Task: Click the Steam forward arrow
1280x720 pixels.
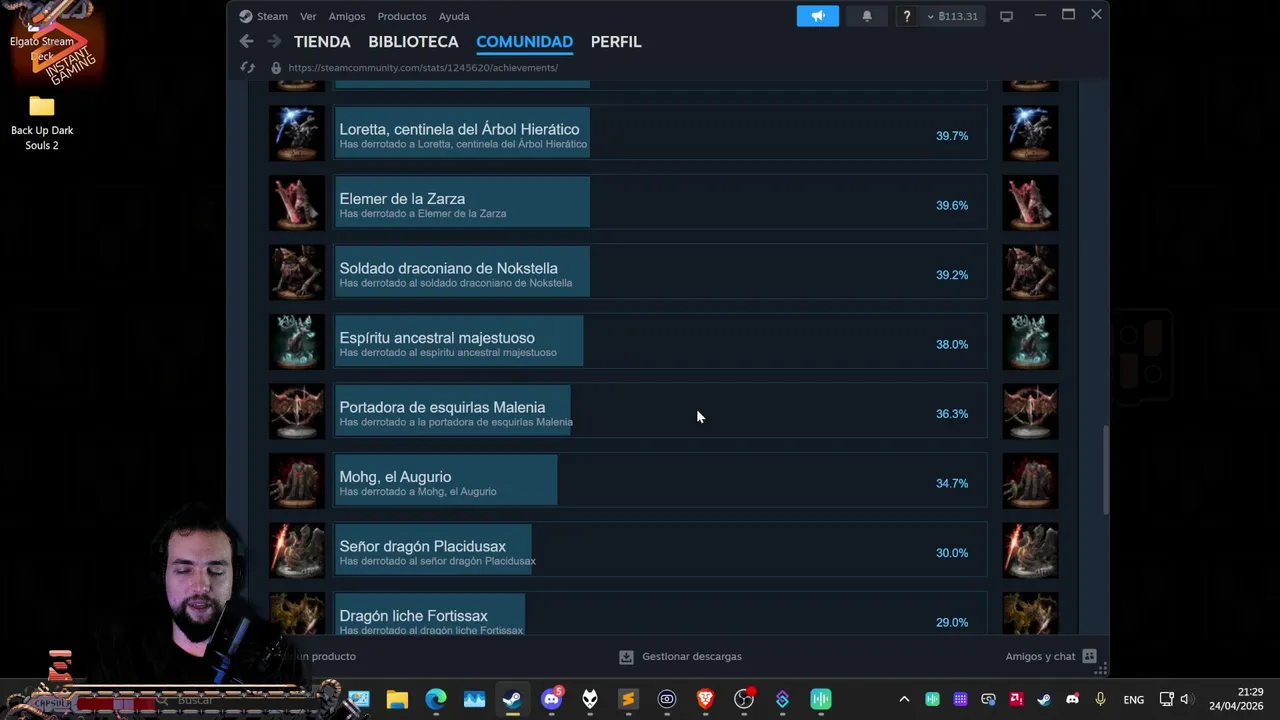Action: point(273,41)
